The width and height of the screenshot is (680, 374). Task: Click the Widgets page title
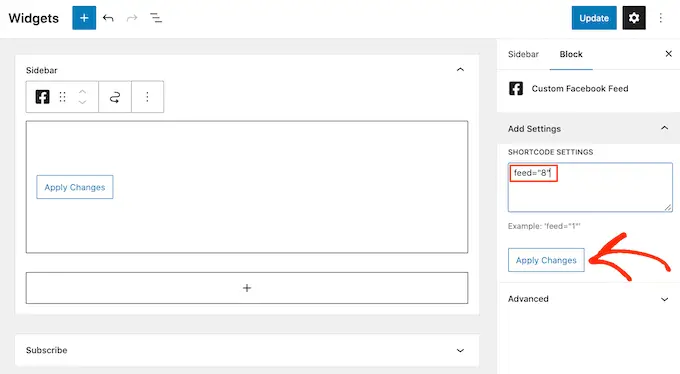click(x=33, y=18)
